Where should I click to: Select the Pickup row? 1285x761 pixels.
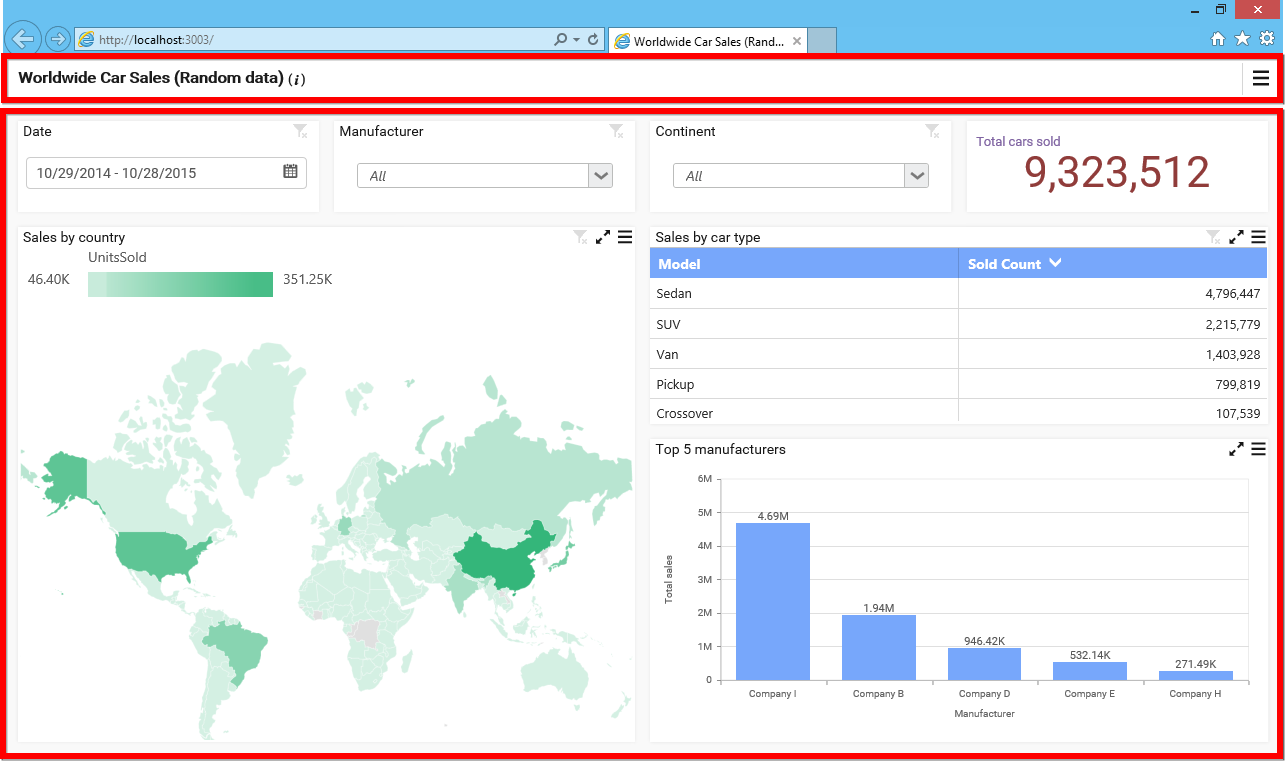click(958, 384)
